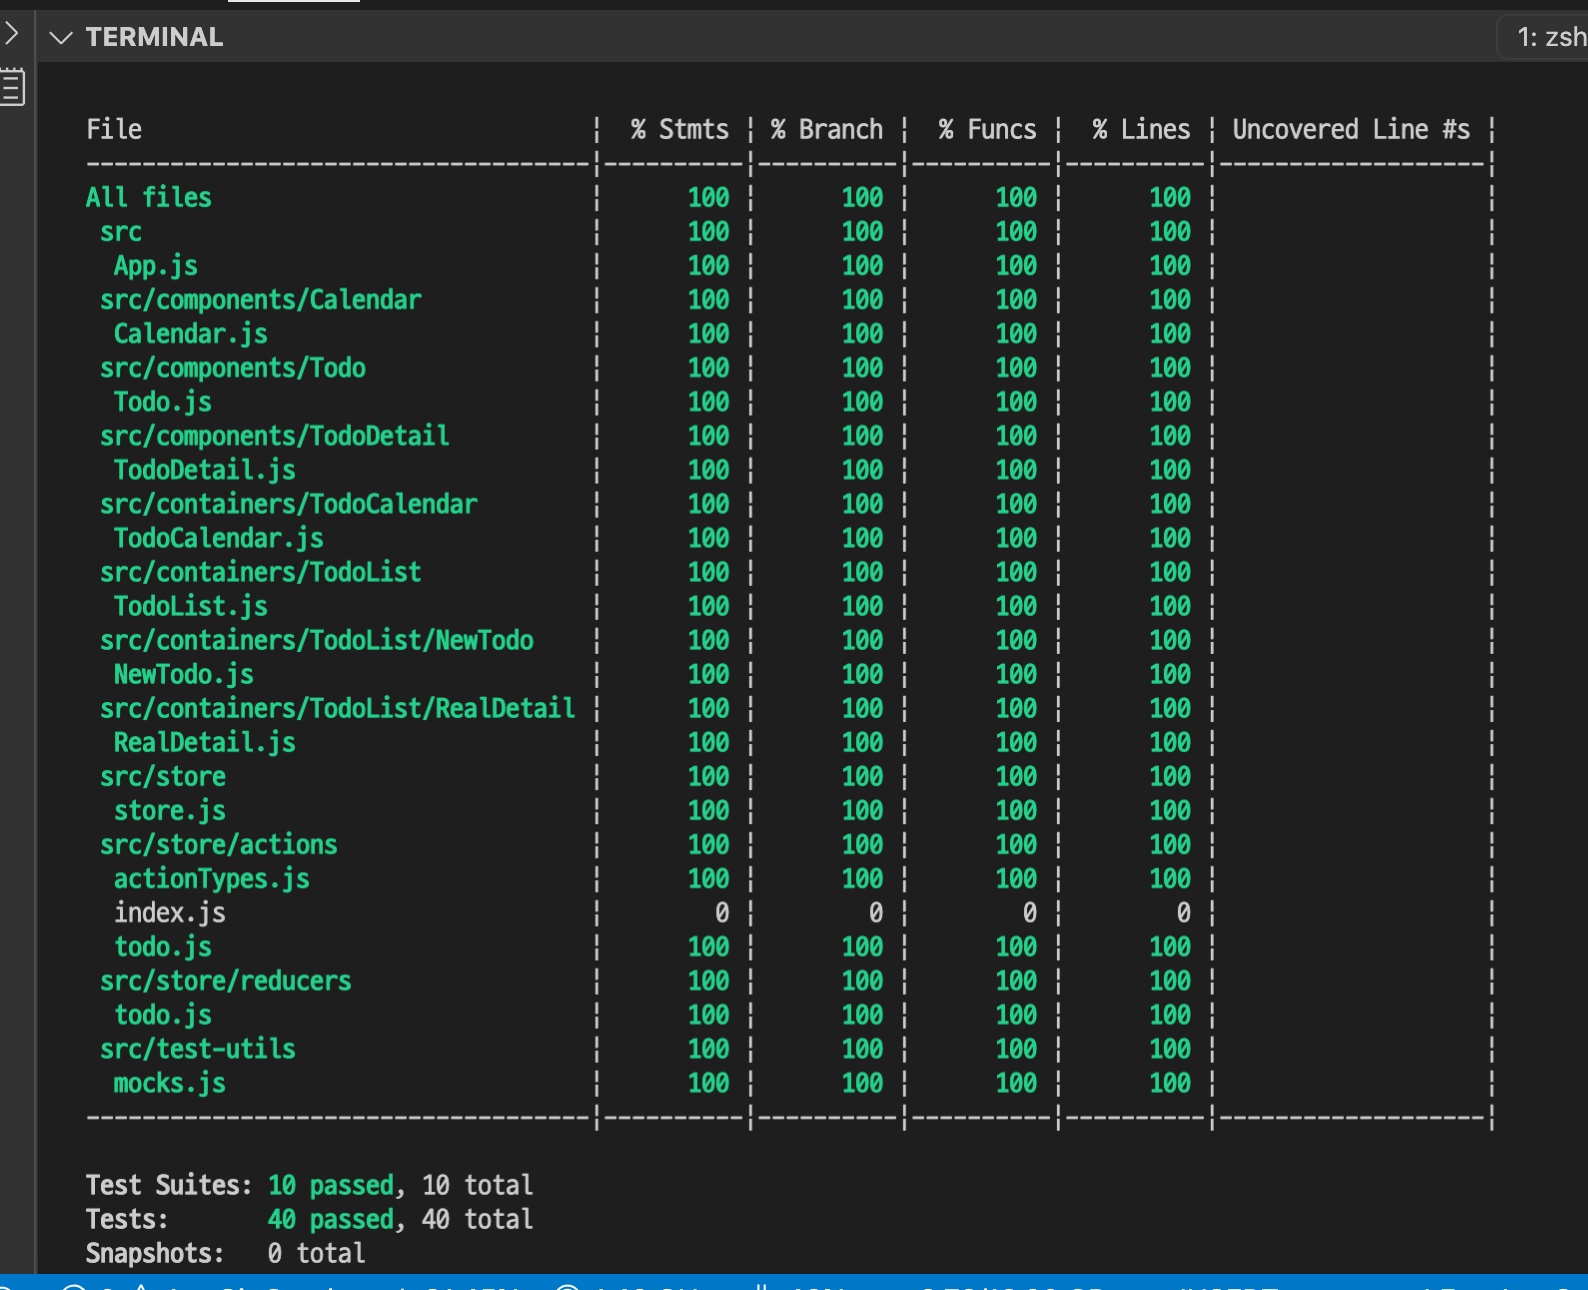Click the '% Branch' column header
This screenshot has height=1290, width=1588.
coord(827,130)
